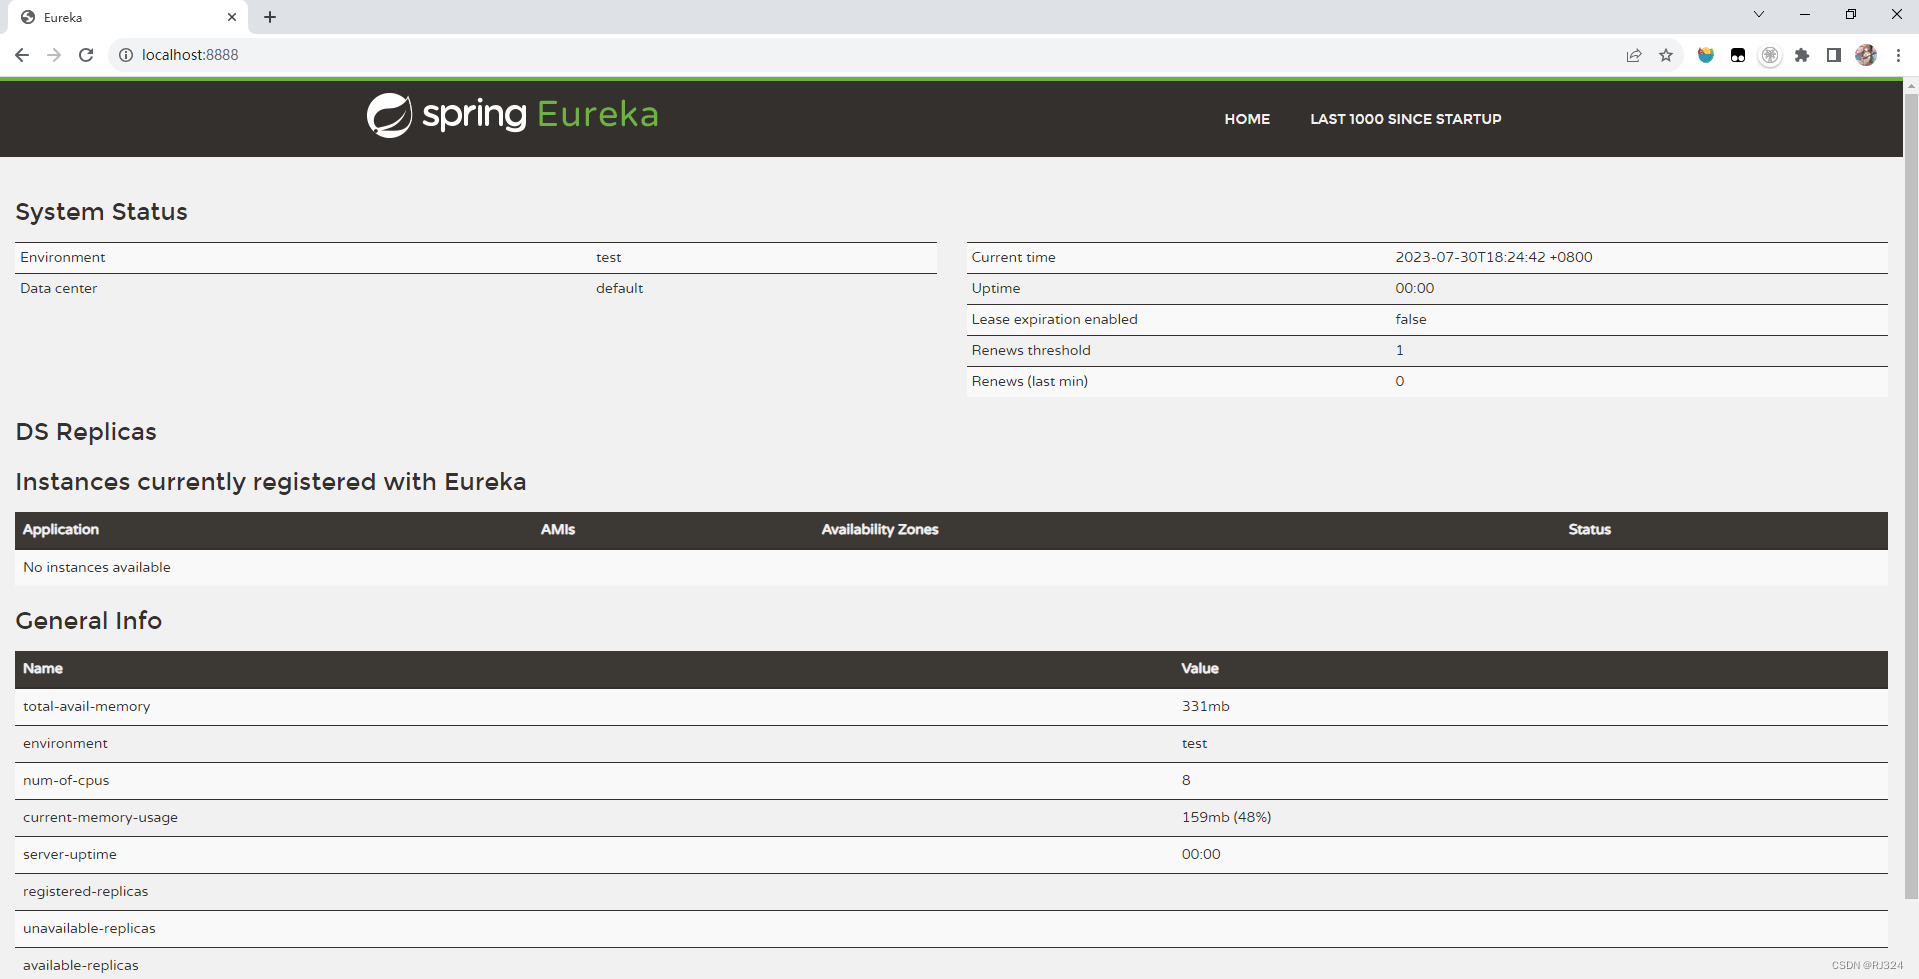Click the browser profile avatar
This screenshot has height=979, width=1919.
coord(1866,55)
